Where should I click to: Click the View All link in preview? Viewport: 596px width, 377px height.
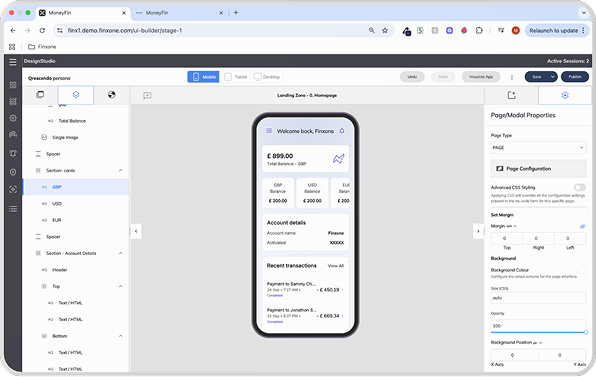[x=335, y=266]
